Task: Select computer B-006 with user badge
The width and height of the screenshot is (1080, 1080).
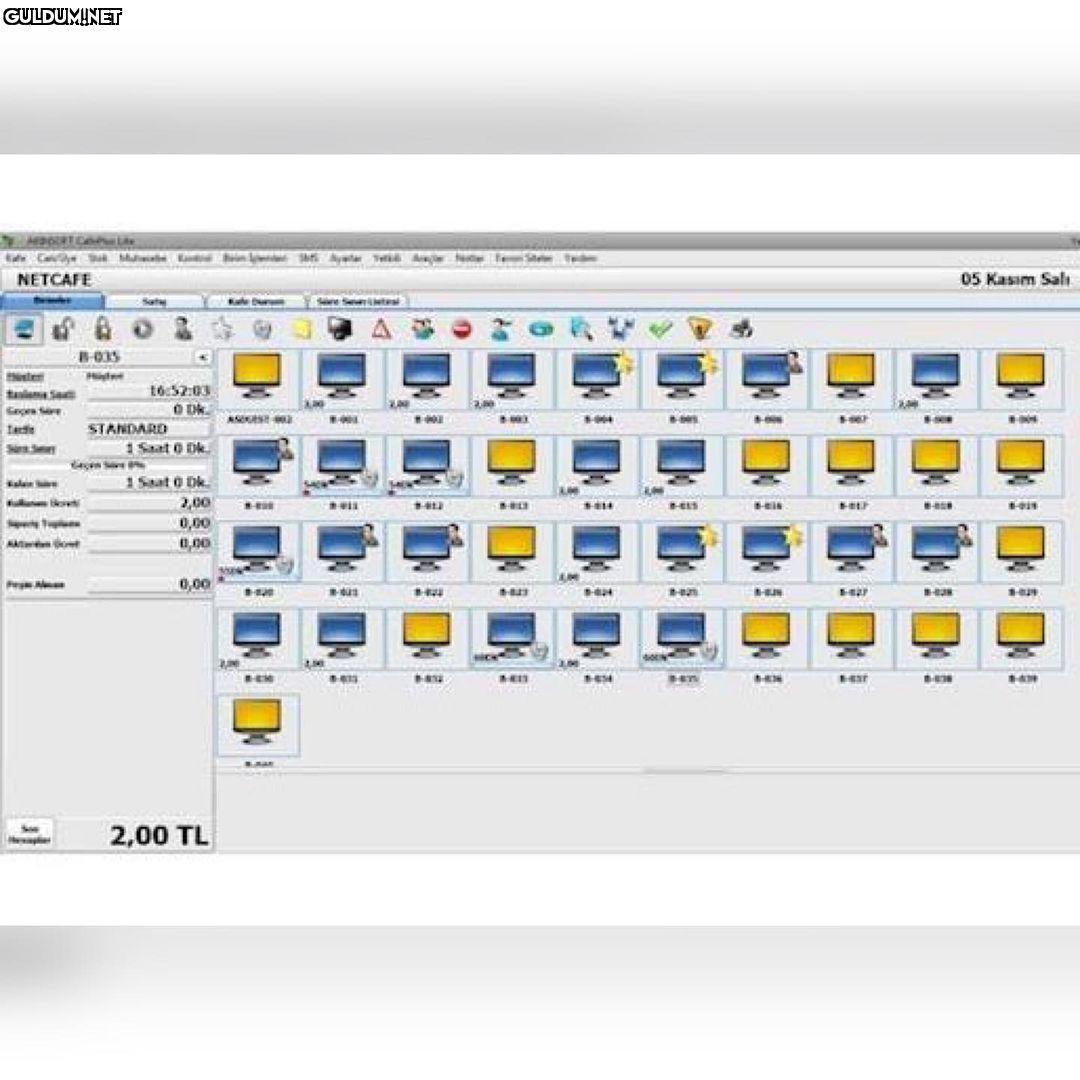Action: pyautogui.click(x=767, y=378)
